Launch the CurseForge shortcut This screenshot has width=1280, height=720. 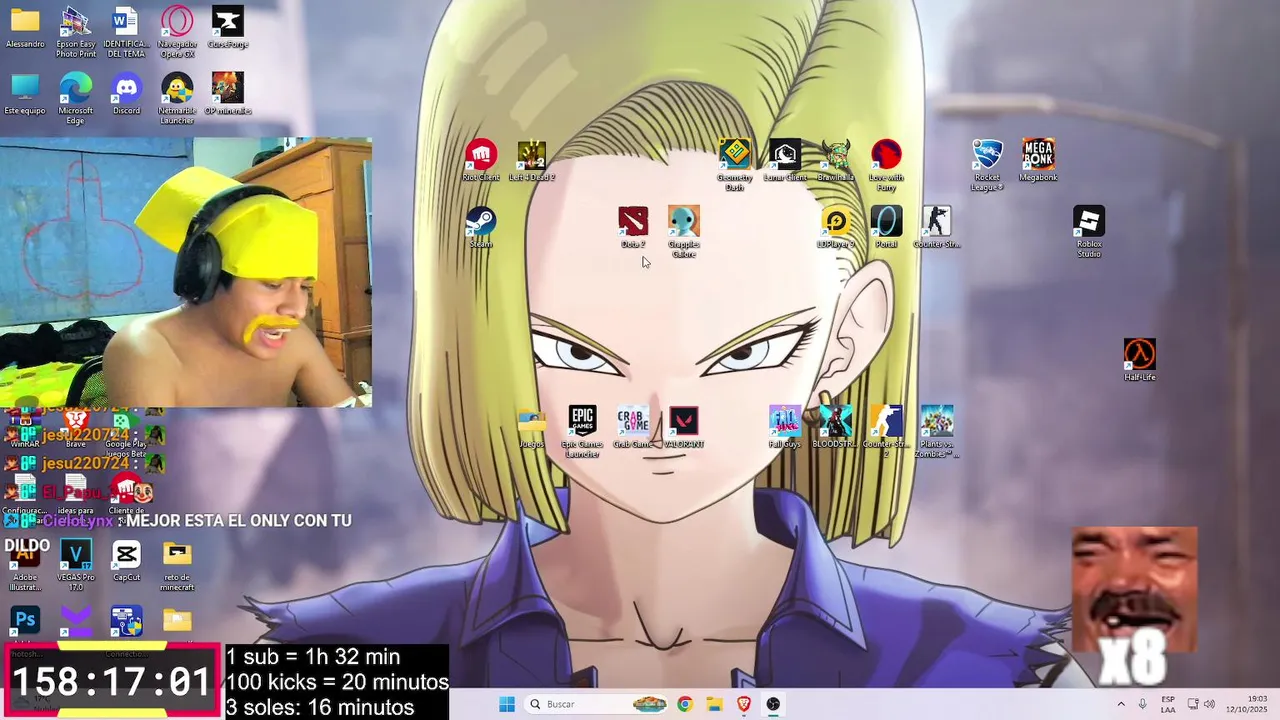[228, 27]
